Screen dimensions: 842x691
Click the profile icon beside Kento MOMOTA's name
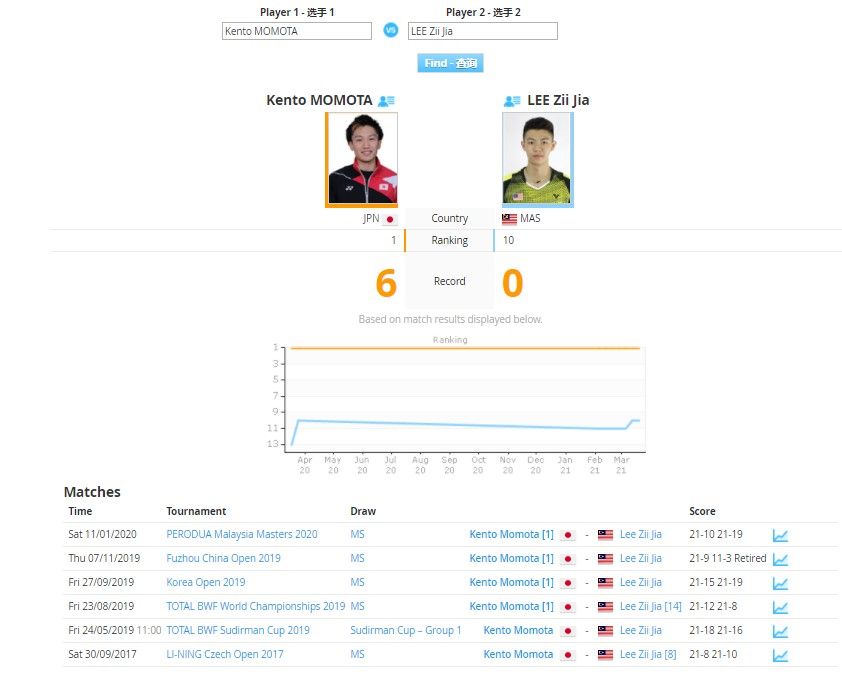pos(387,100)
